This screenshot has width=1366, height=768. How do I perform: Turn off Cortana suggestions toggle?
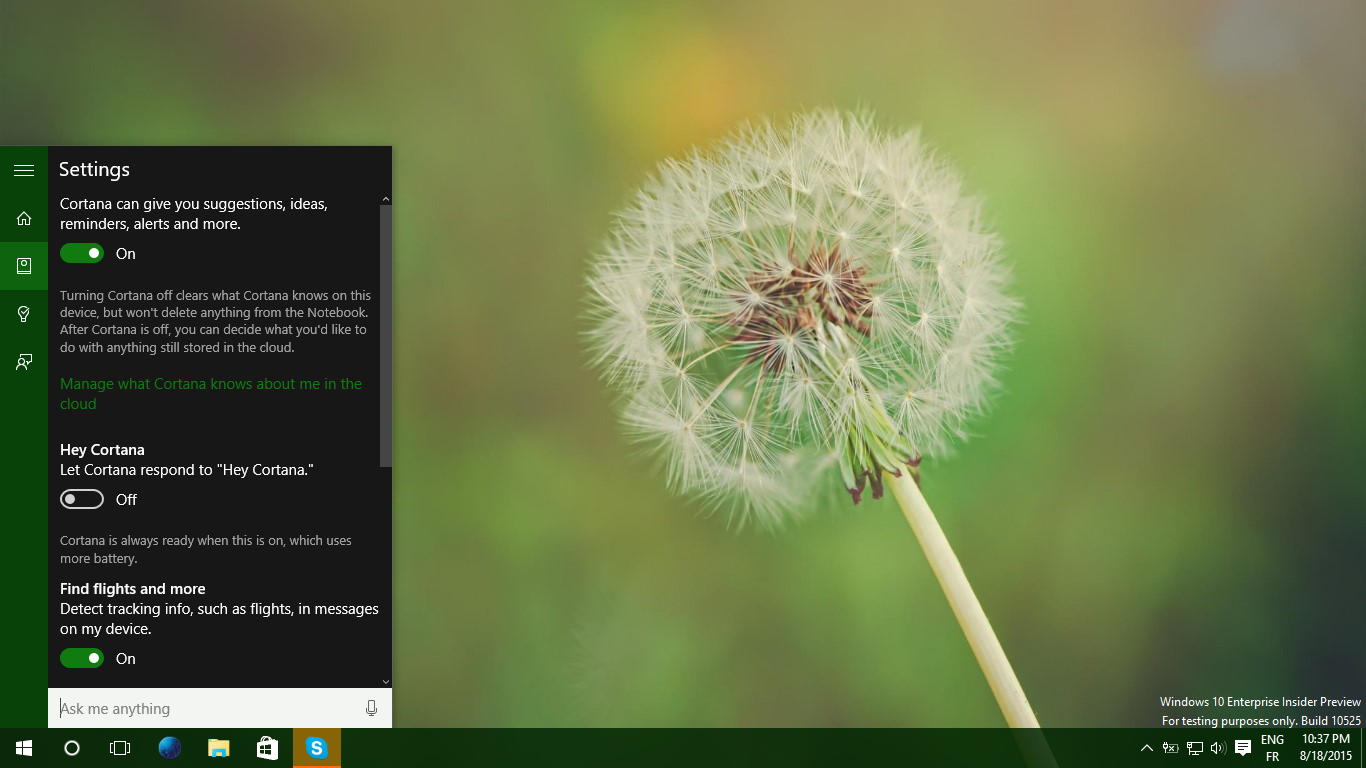(82, 254)
